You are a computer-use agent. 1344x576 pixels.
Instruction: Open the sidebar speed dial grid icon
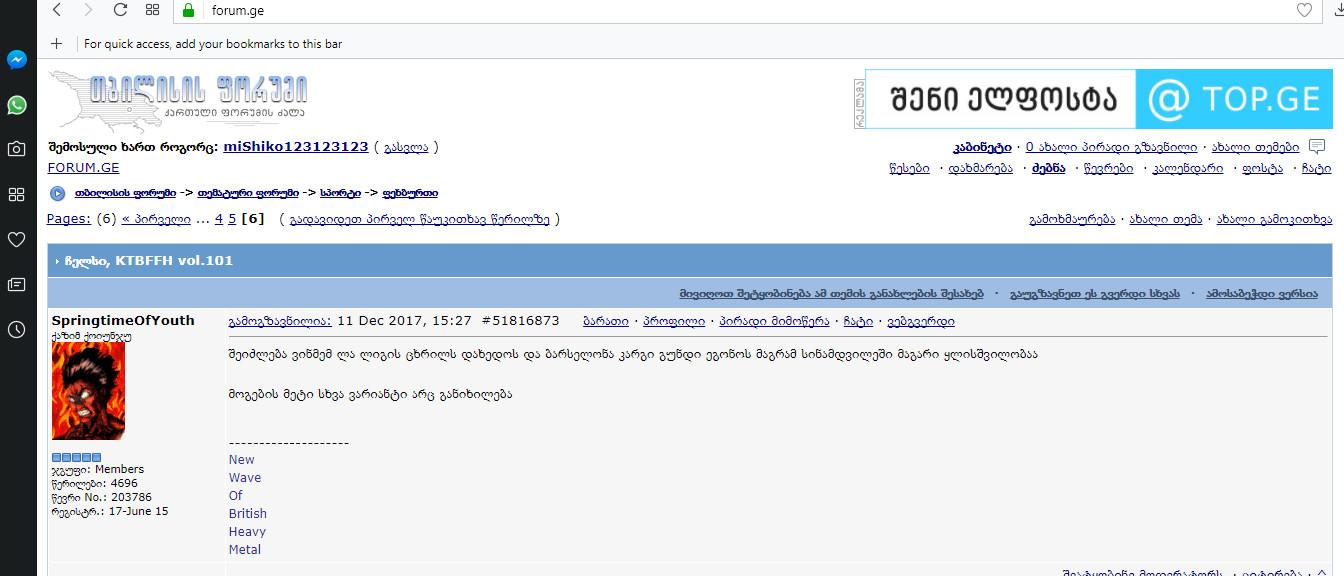(16, 194)
